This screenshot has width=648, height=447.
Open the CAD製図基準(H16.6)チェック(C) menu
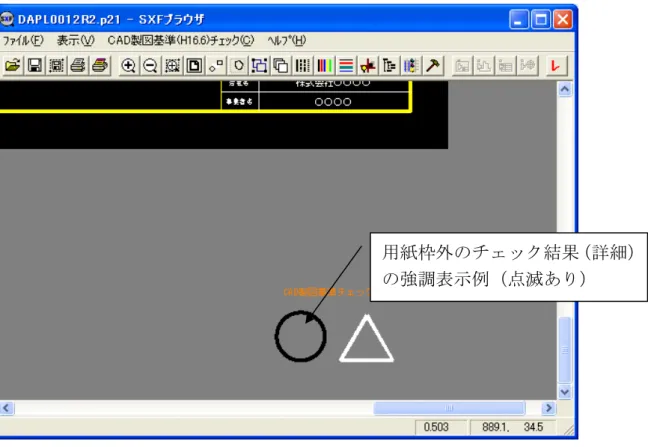tap(181, 40)
